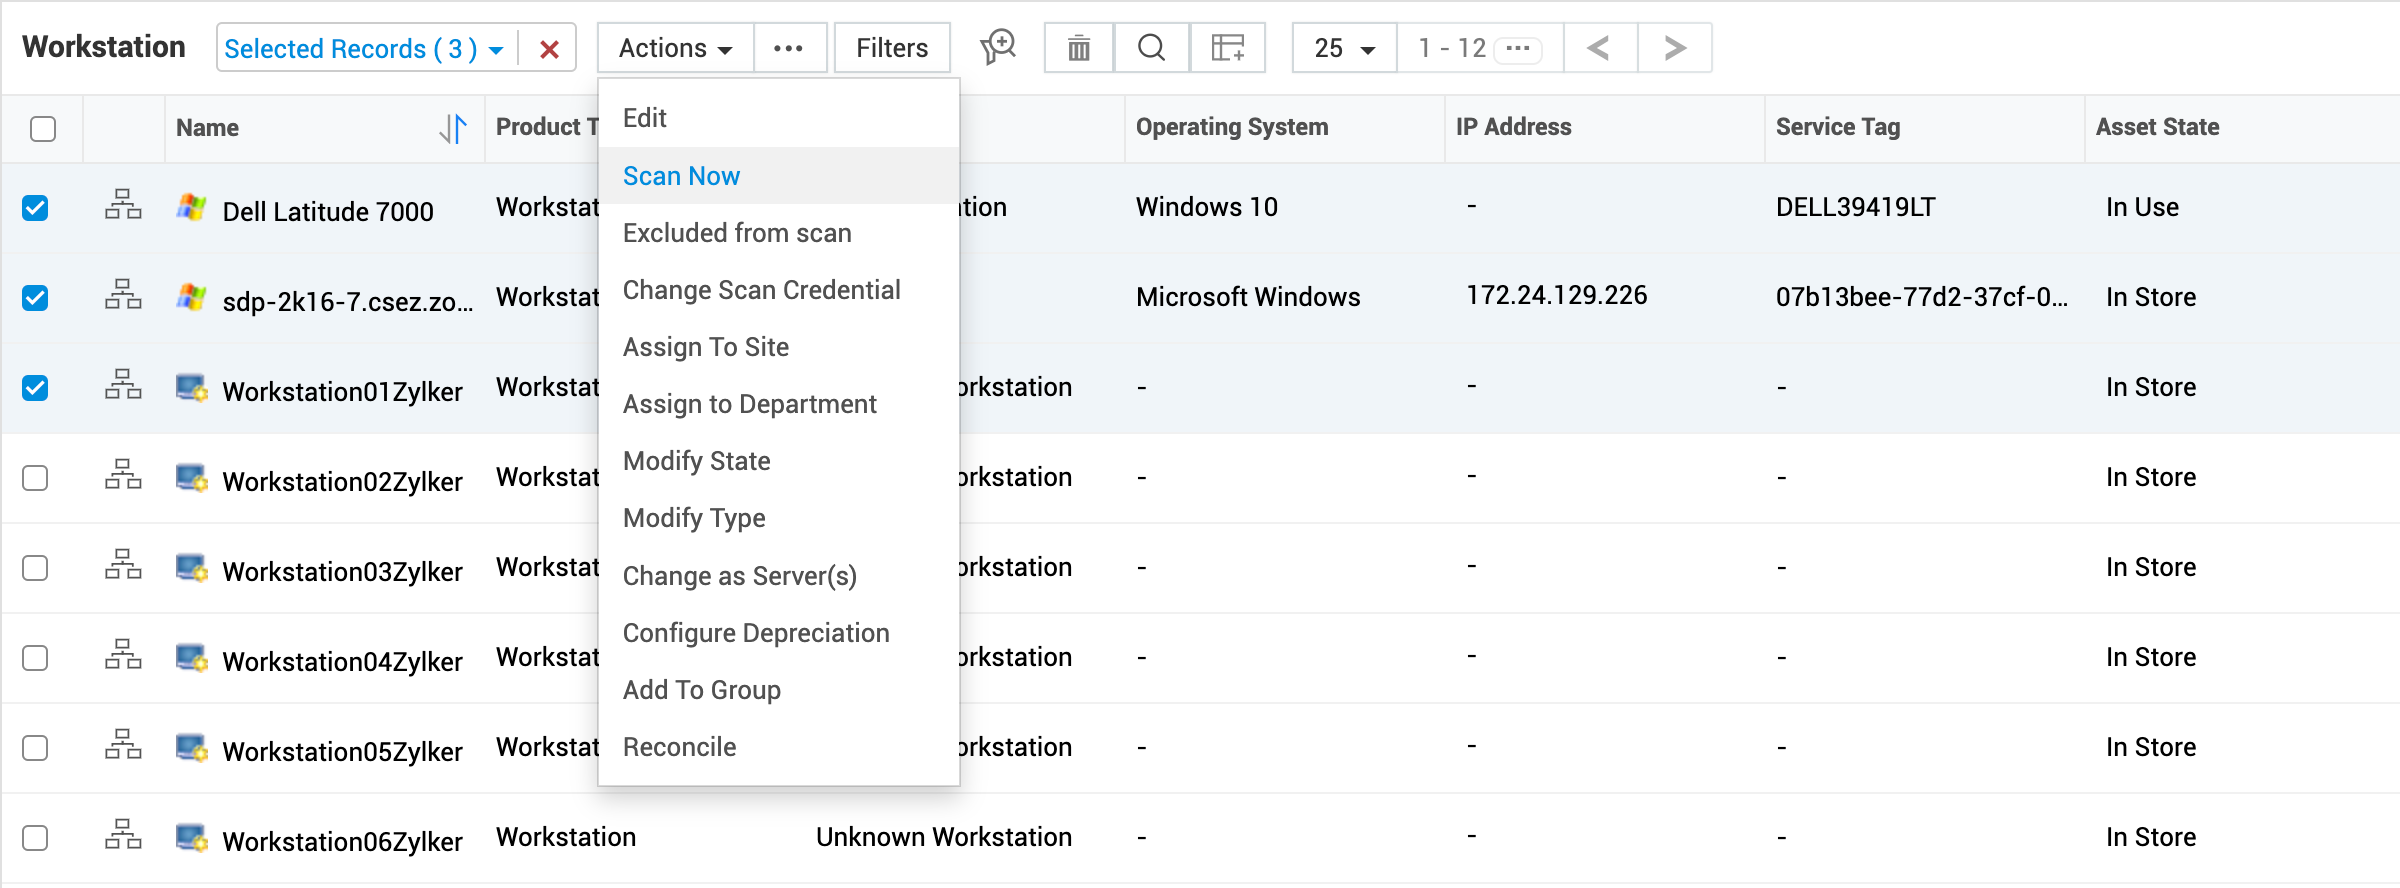Image resolution: width=2400 pixels, height=888 pixels.
Task: Click the advanced search zoom-pin icon
Action: tap(997, 47)
